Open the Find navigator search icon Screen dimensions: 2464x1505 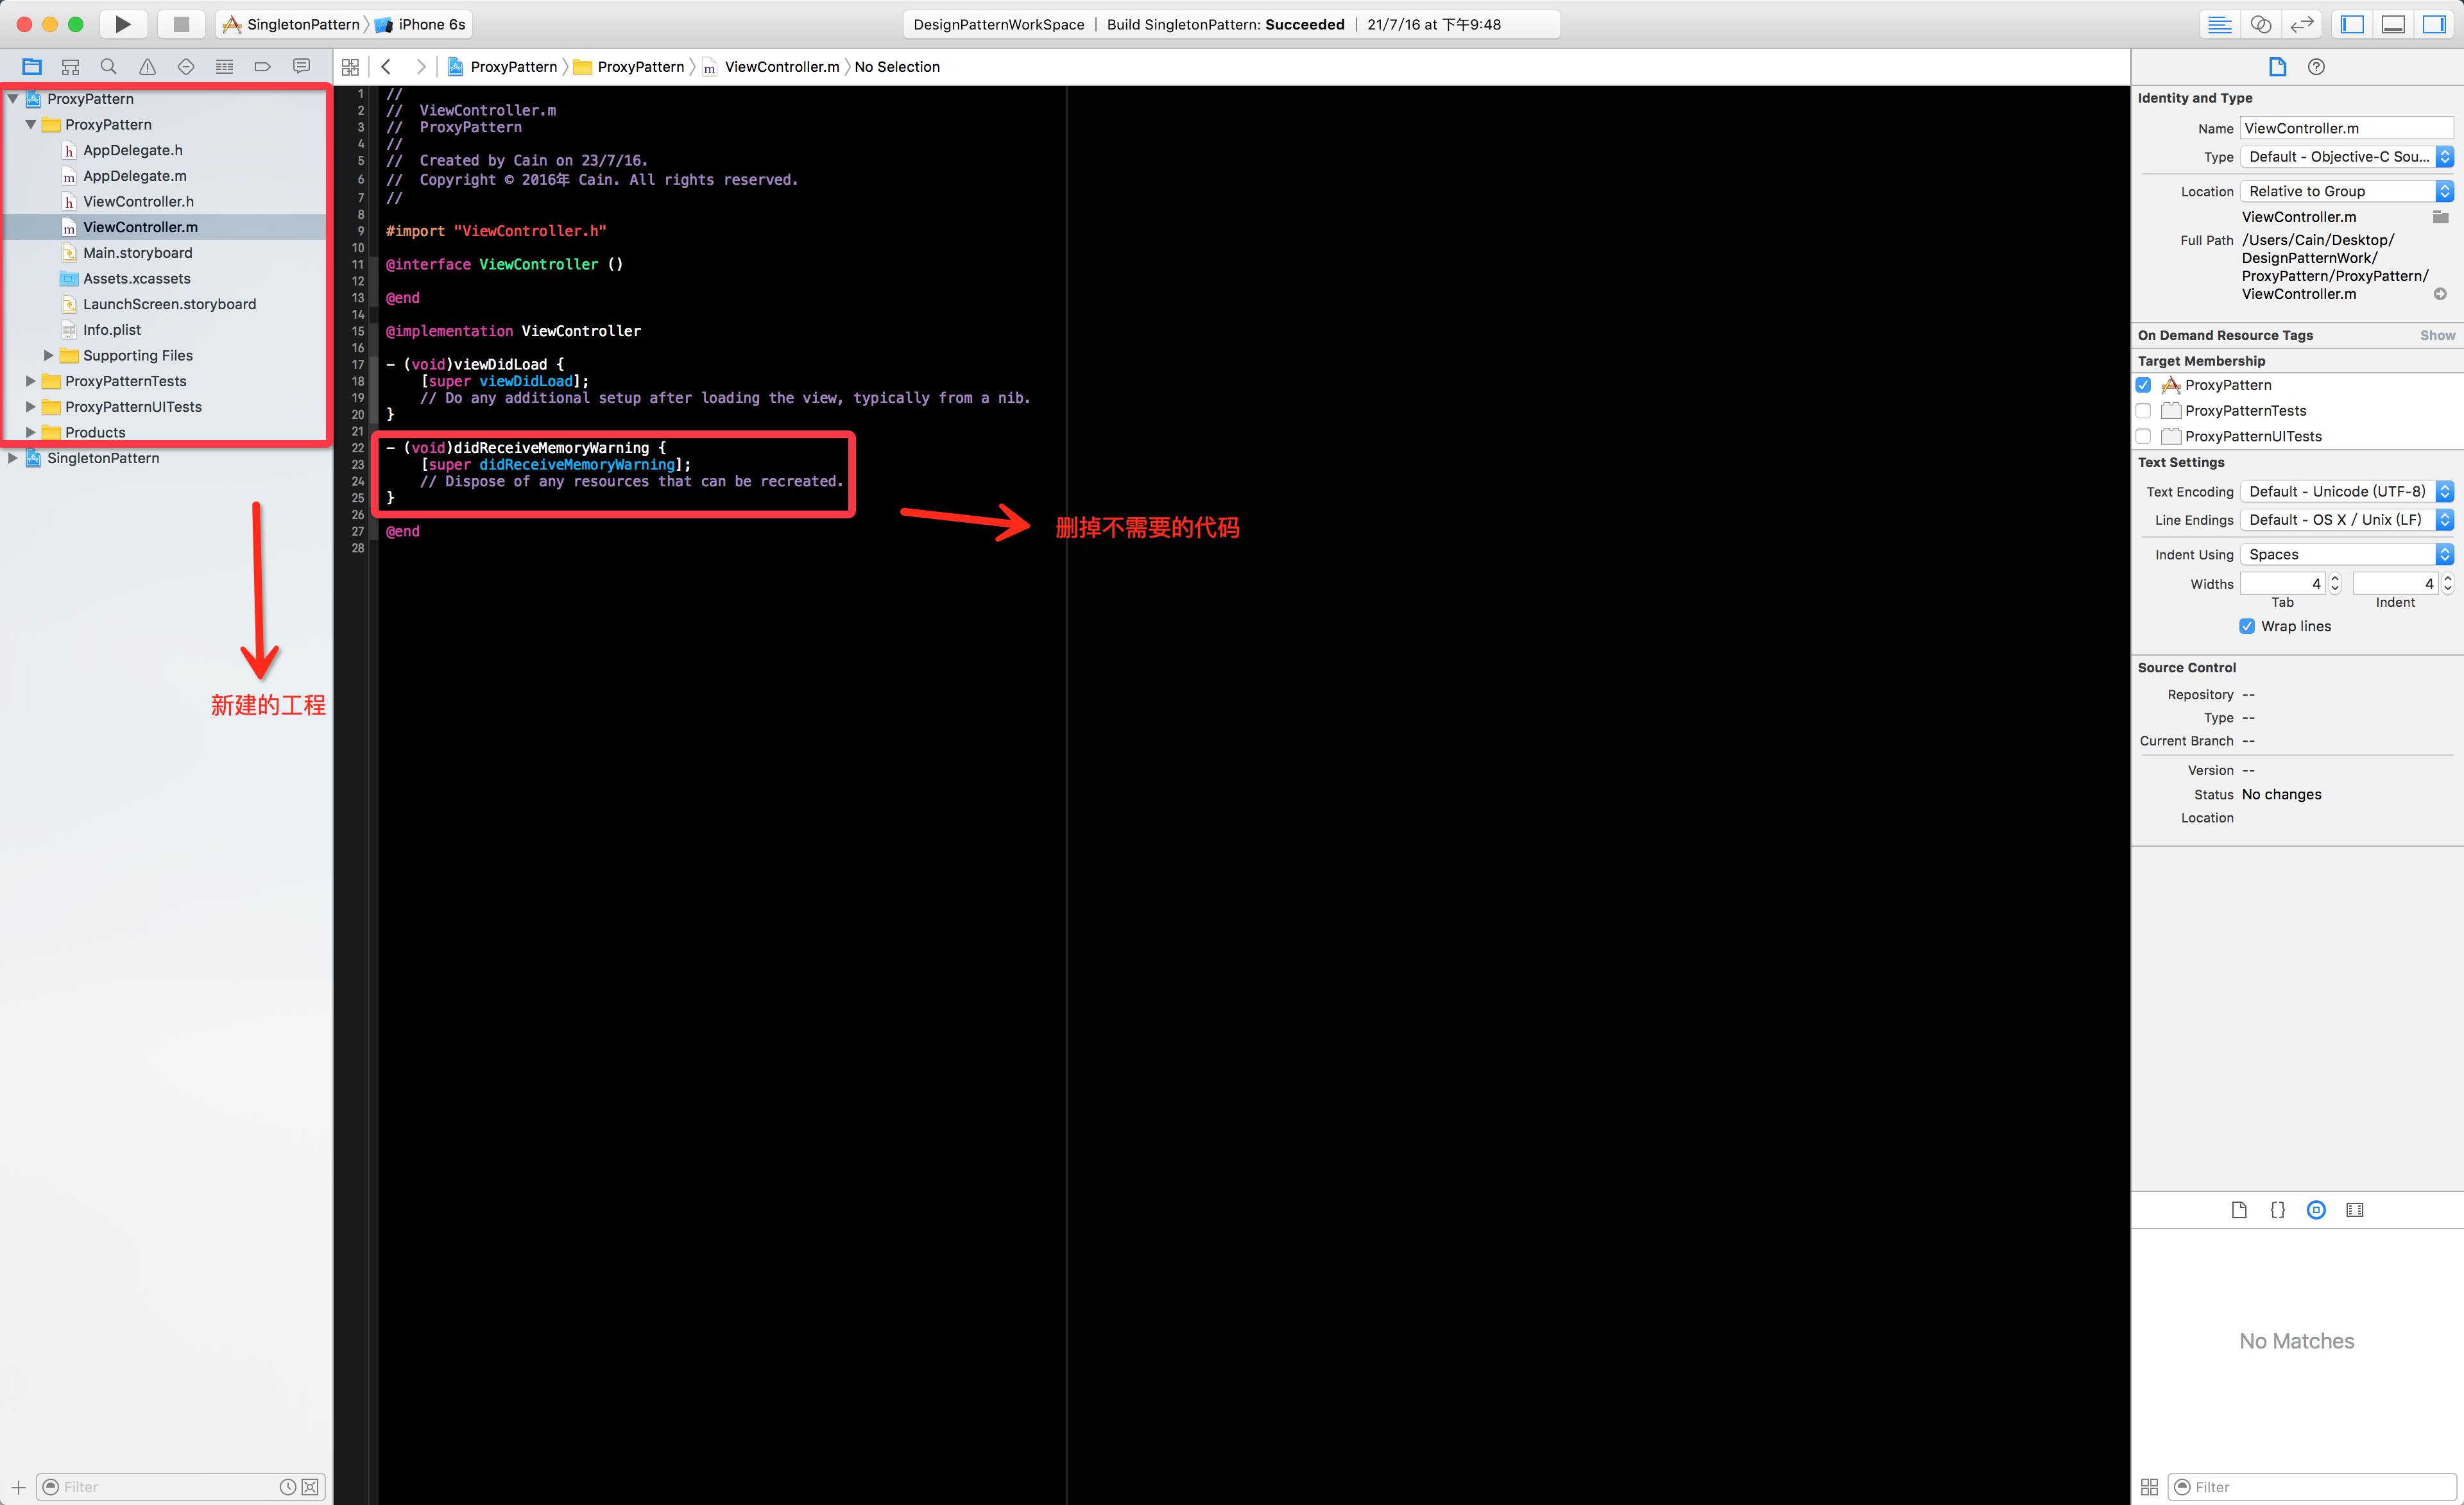click(x=109, y=67)
